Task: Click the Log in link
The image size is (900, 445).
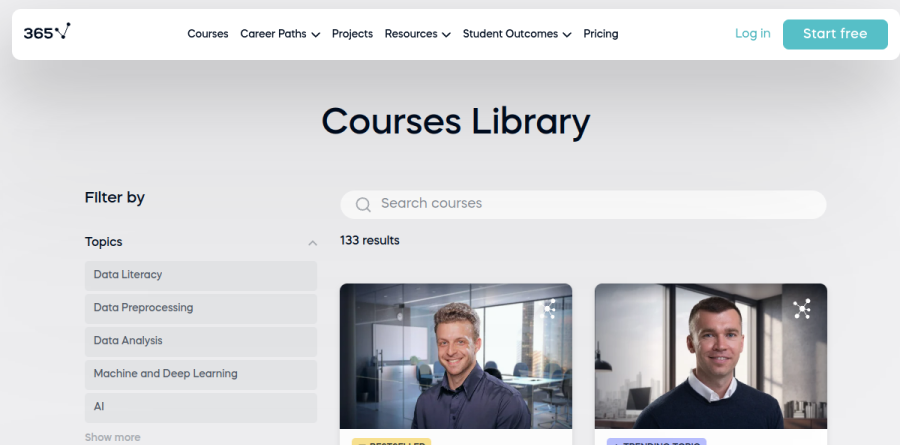Action: pos(752,33)
